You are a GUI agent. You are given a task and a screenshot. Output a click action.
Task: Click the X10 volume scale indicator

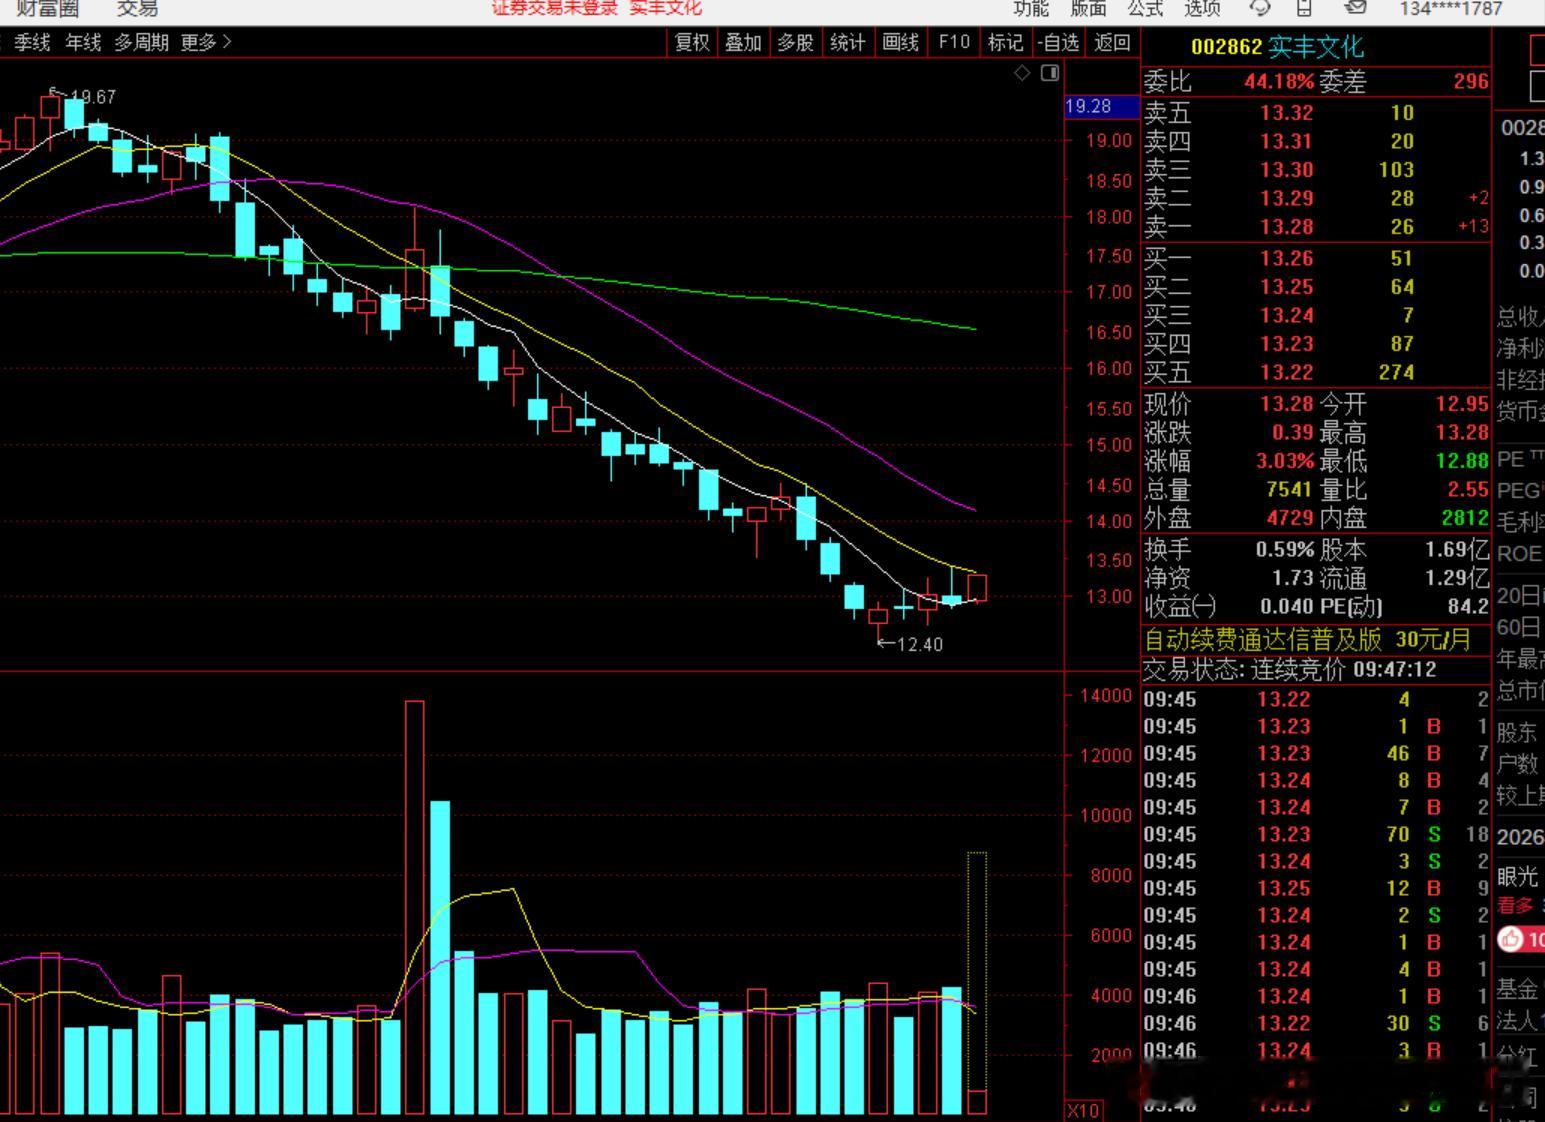1083,1110
